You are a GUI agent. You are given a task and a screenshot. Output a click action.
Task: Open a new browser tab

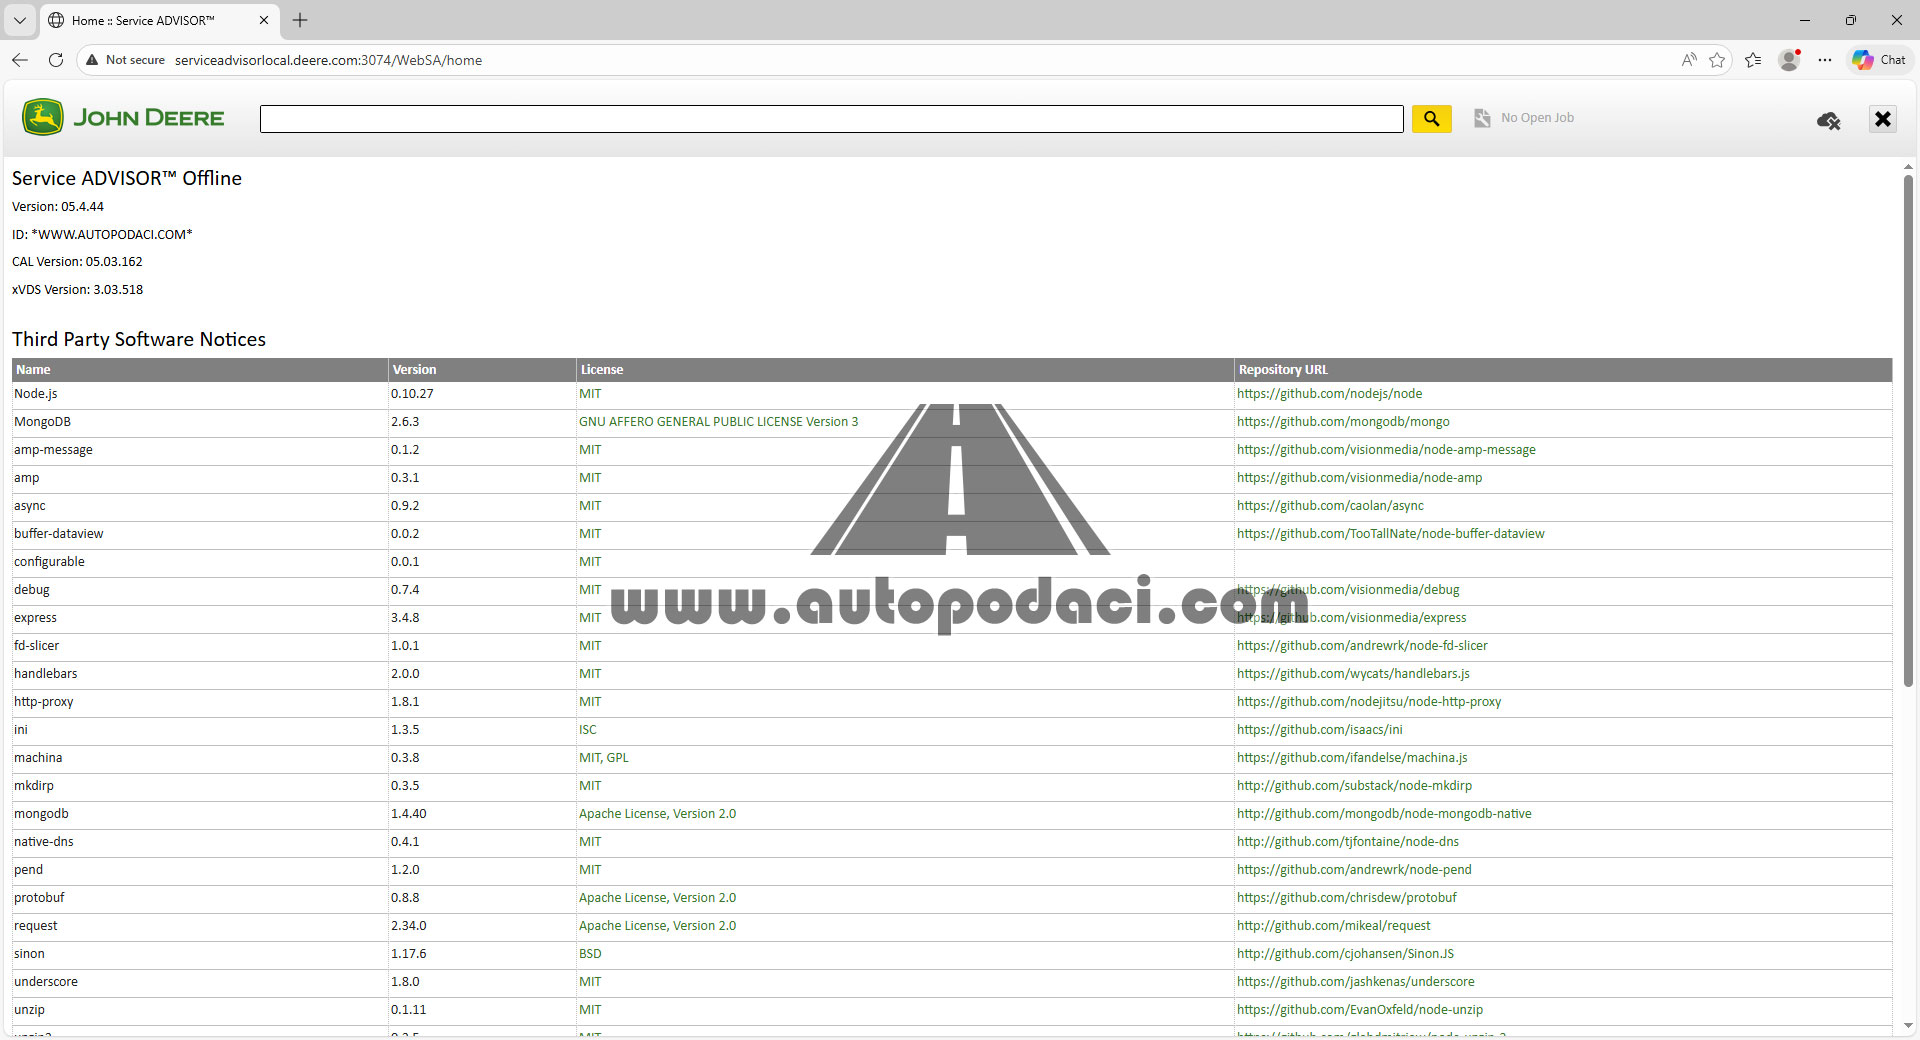click(300, 20)
